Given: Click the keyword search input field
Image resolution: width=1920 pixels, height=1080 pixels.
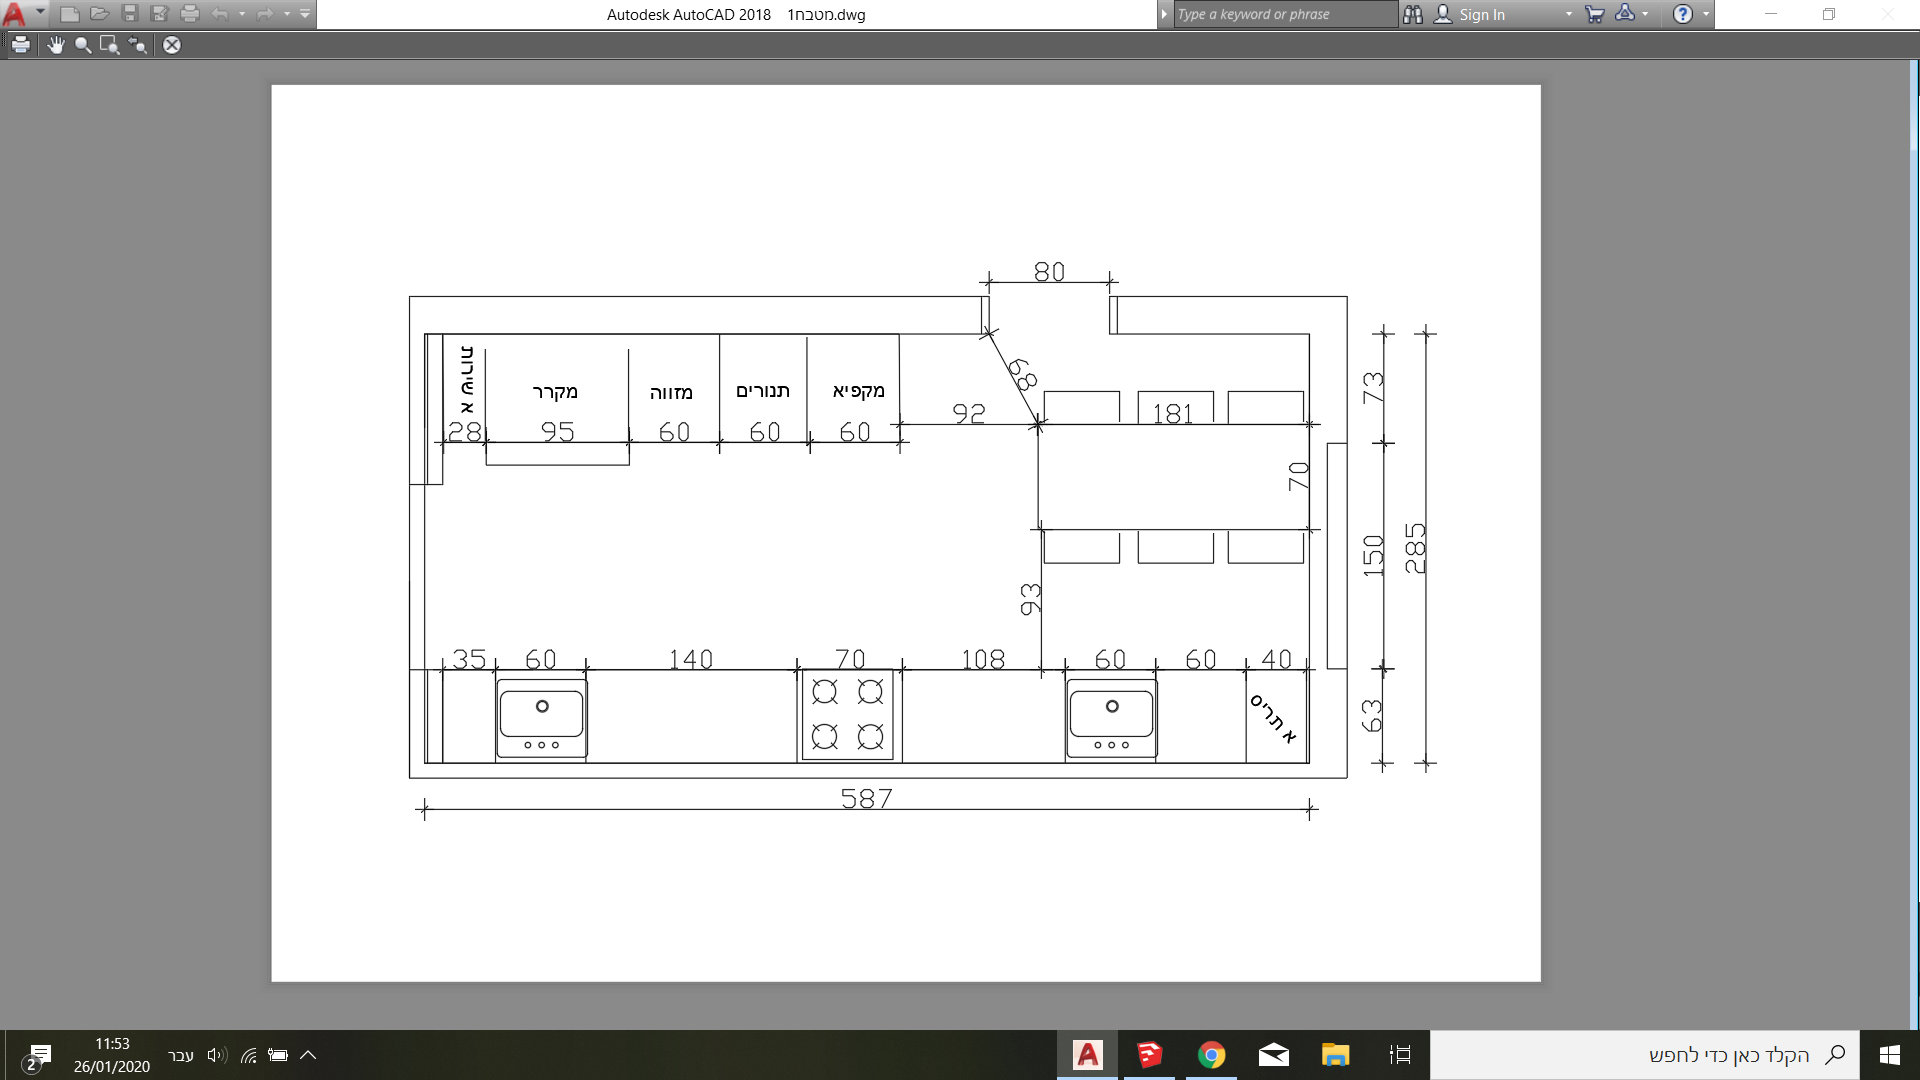Looking at the screenshot, I should [1285, 14].
